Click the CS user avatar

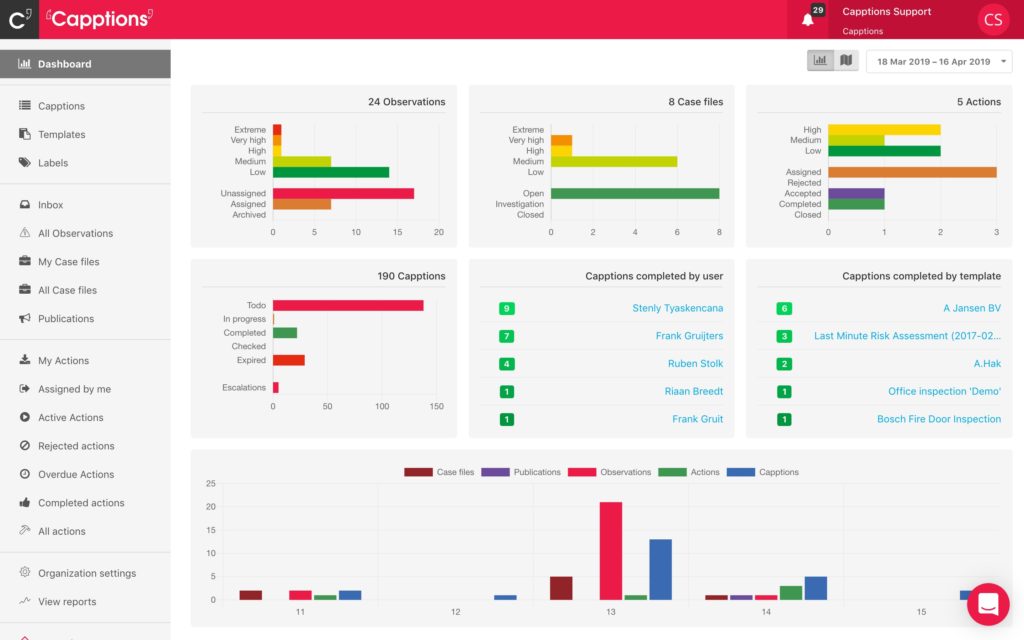(x=993, y=20)
